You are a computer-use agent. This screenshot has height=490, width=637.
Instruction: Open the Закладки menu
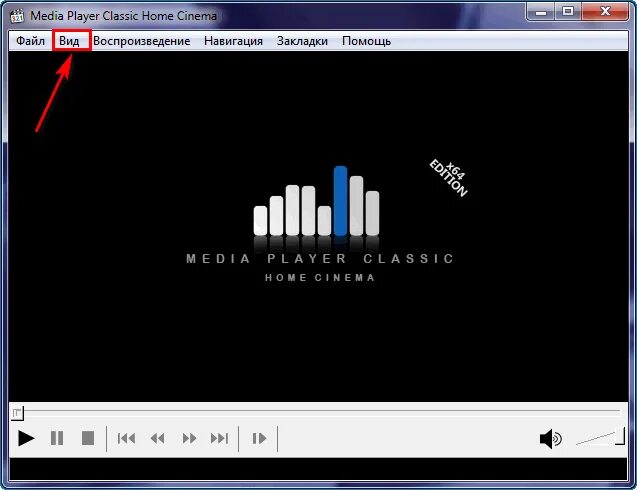[x=302, y=41]
